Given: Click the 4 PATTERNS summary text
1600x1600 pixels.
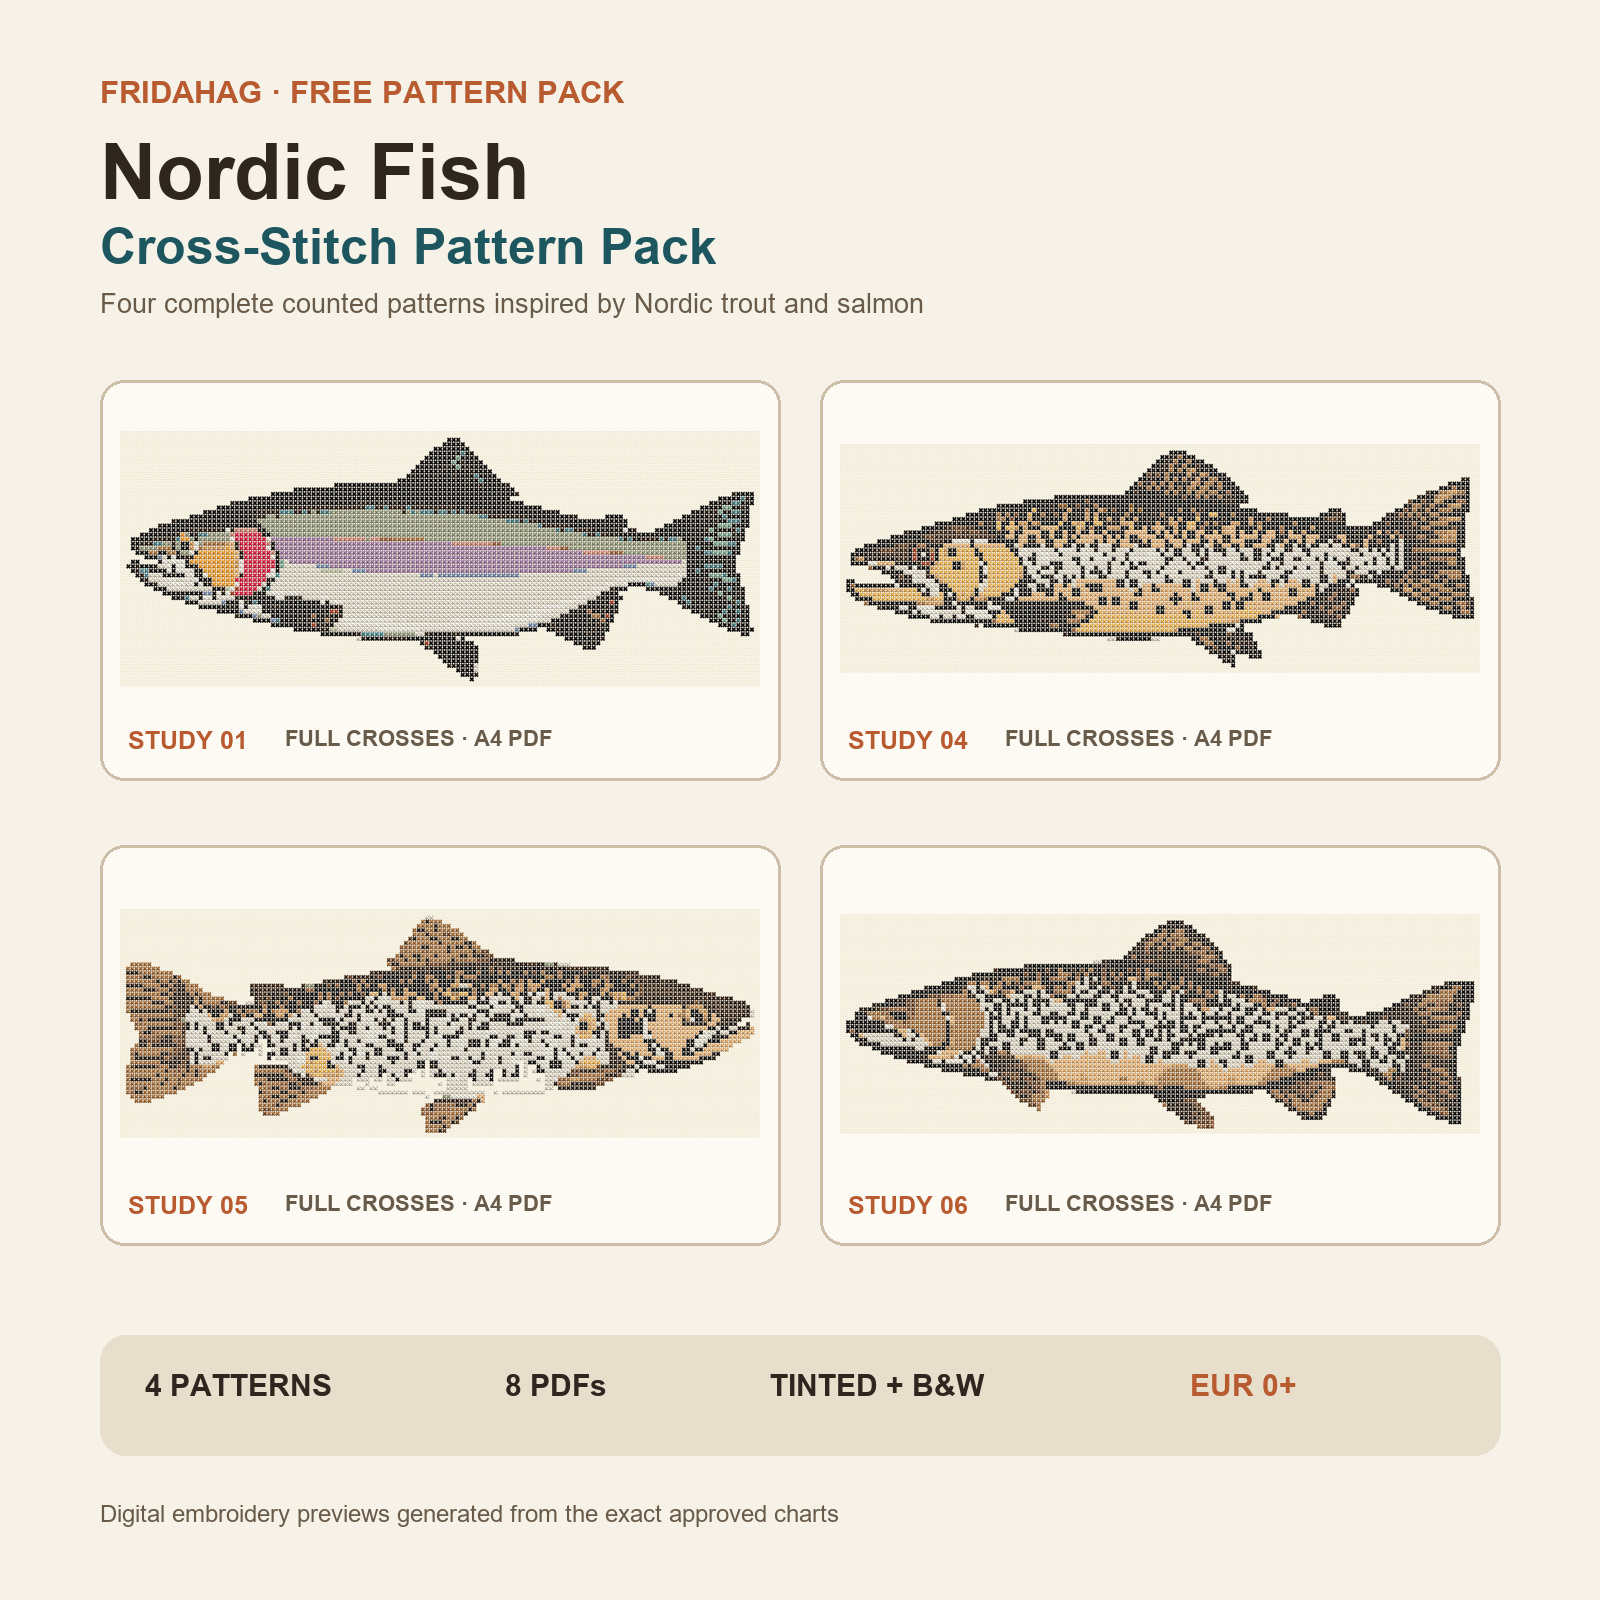Looking at the screenshot, I should point(238,1385).
